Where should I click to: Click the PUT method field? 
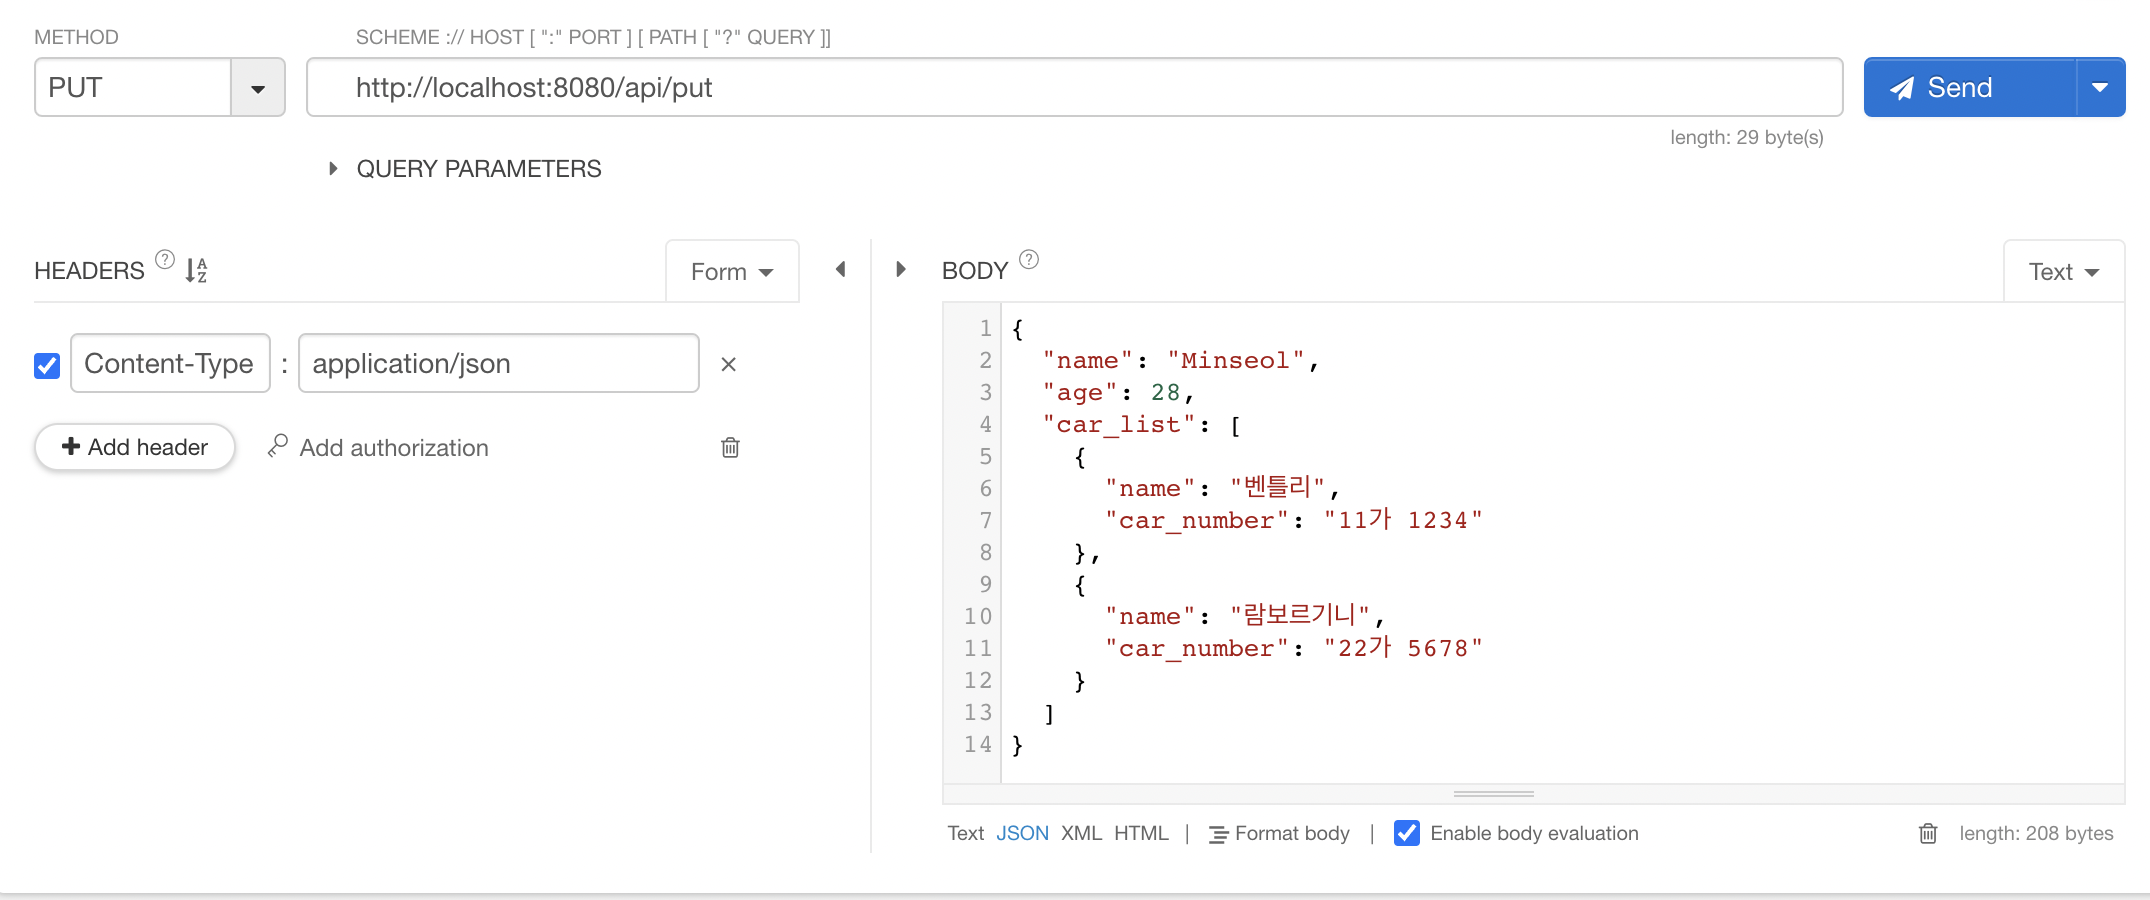tap(133, 88)
